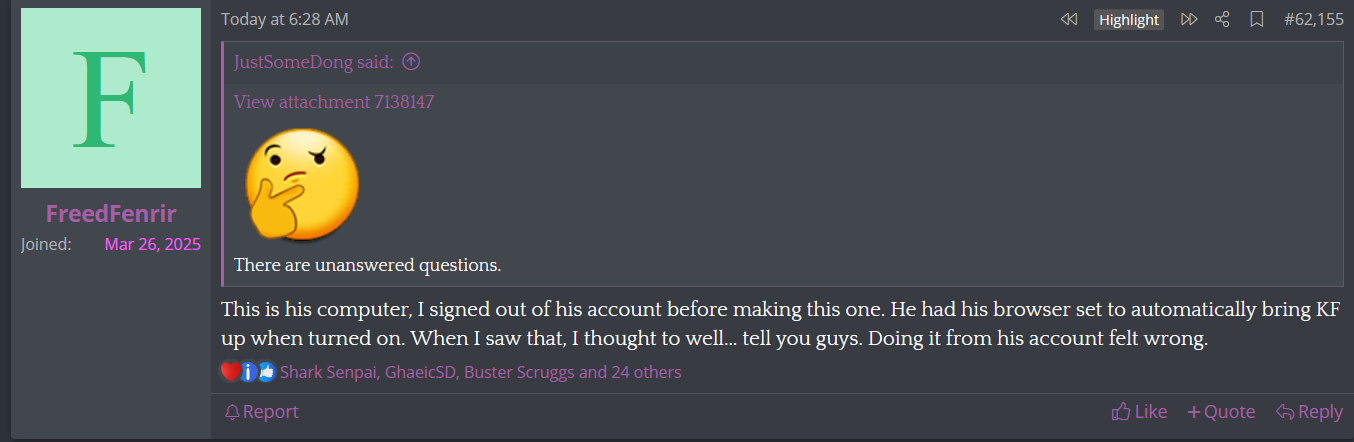Reply to this post
Viewport: 1354px width, 442px height.
pos(1309,412)
